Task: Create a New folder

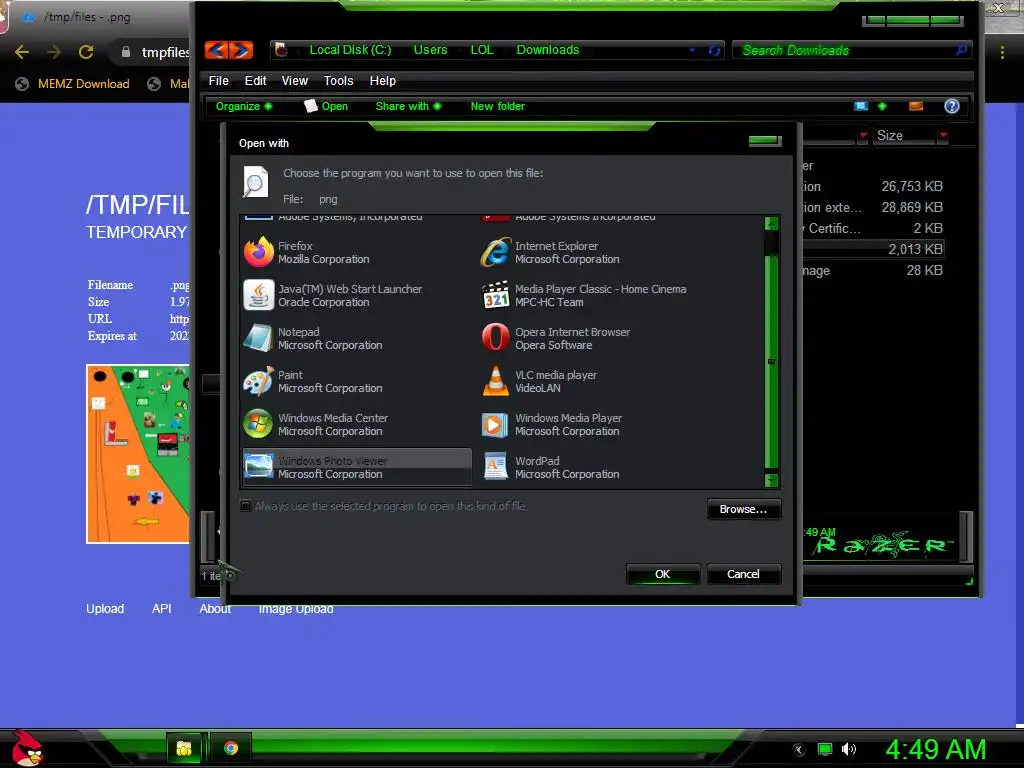Action: [498, 106]
